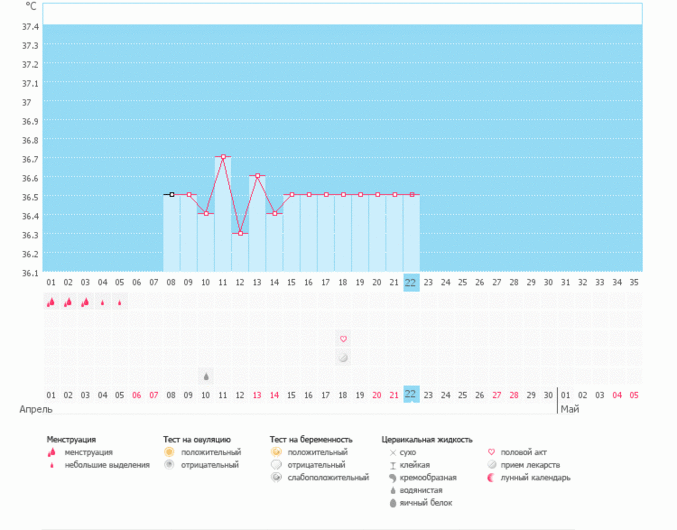677x530 pixels.
Task: Click the light discharge icon on day 05
Action: click(120, 302)
